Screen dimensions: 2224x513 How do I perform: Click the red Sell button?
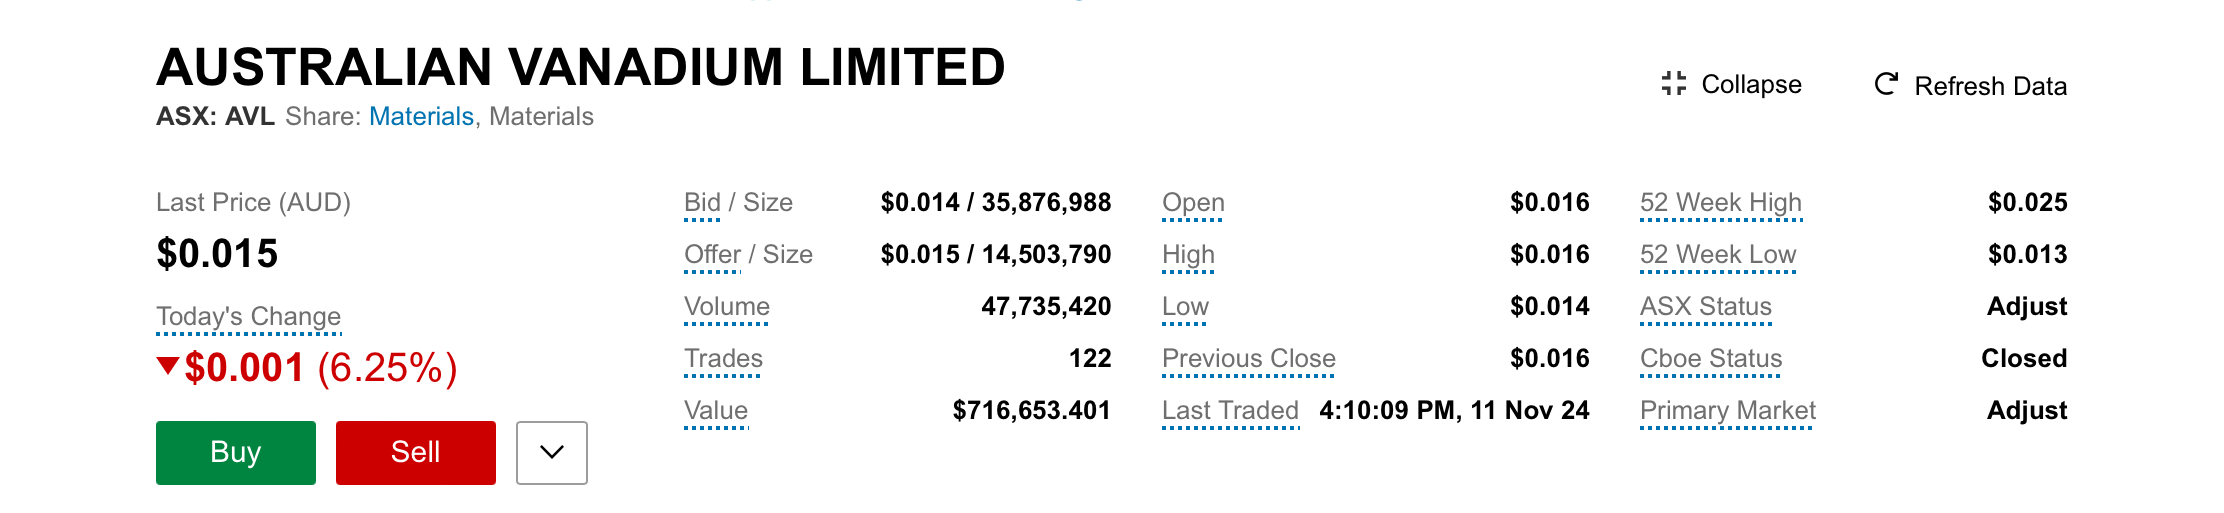pos(416,453)
